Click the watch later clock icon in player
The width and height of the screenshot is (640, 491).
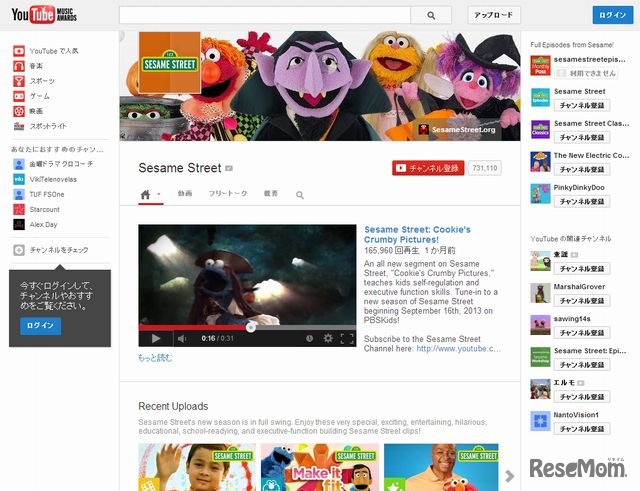[x=309, y=338]
